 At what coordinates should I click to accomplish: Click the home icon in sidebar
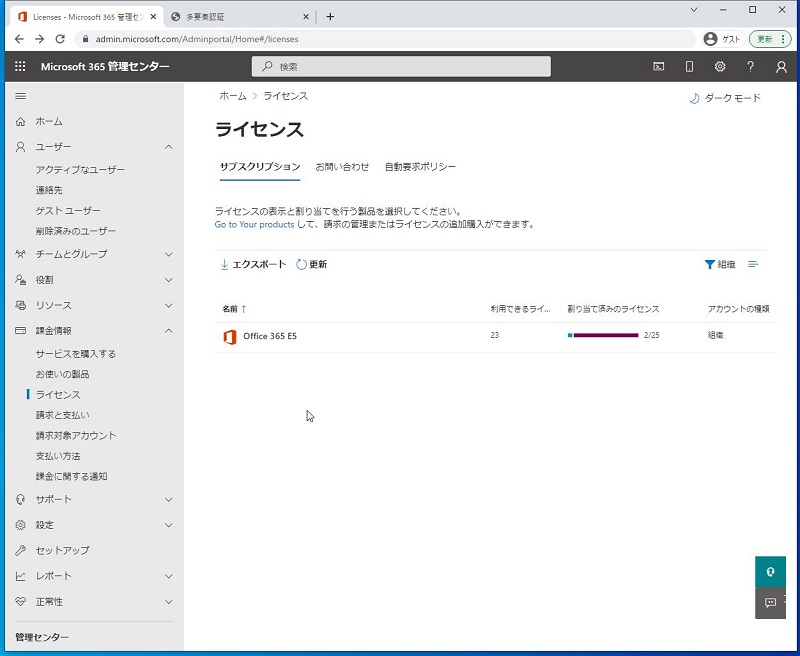point(20,121)
